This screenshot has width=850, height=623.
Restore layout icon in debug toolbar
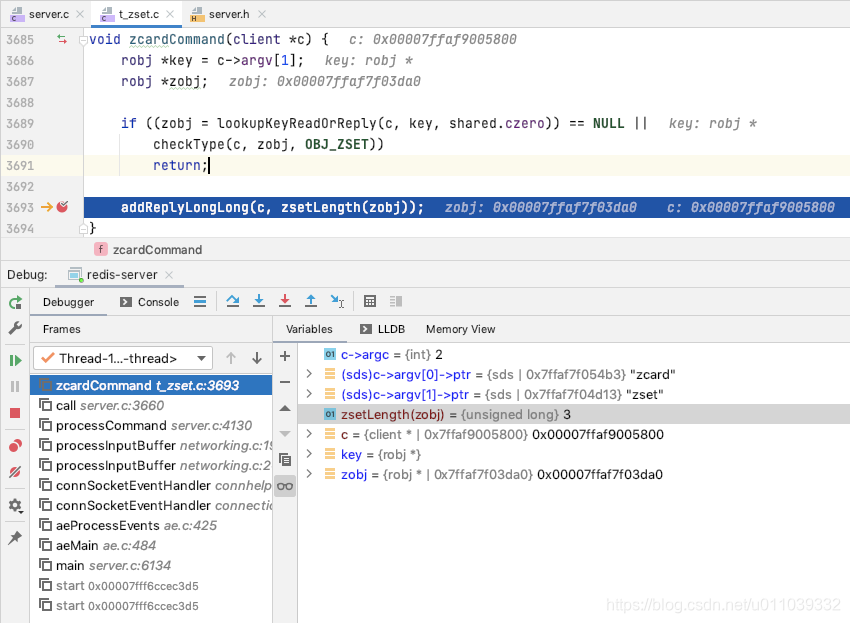396,301
